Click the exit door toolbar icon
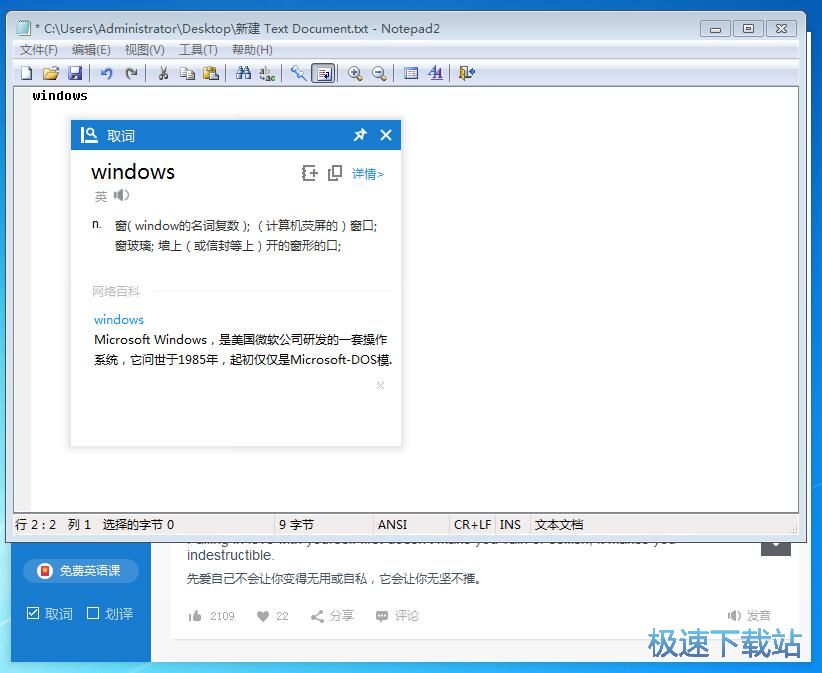 coord(467,73)
